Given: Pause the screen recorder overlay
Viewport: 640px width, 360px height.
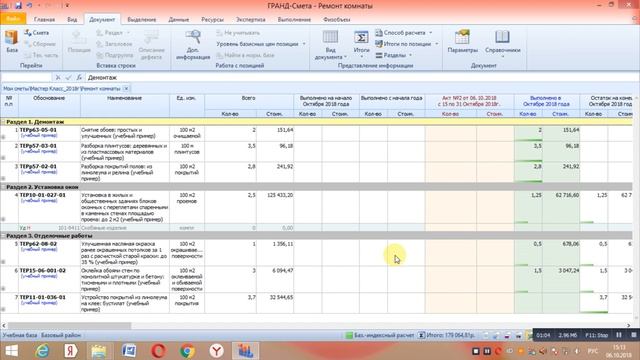Looking at the screenshot, I should 619,335.
